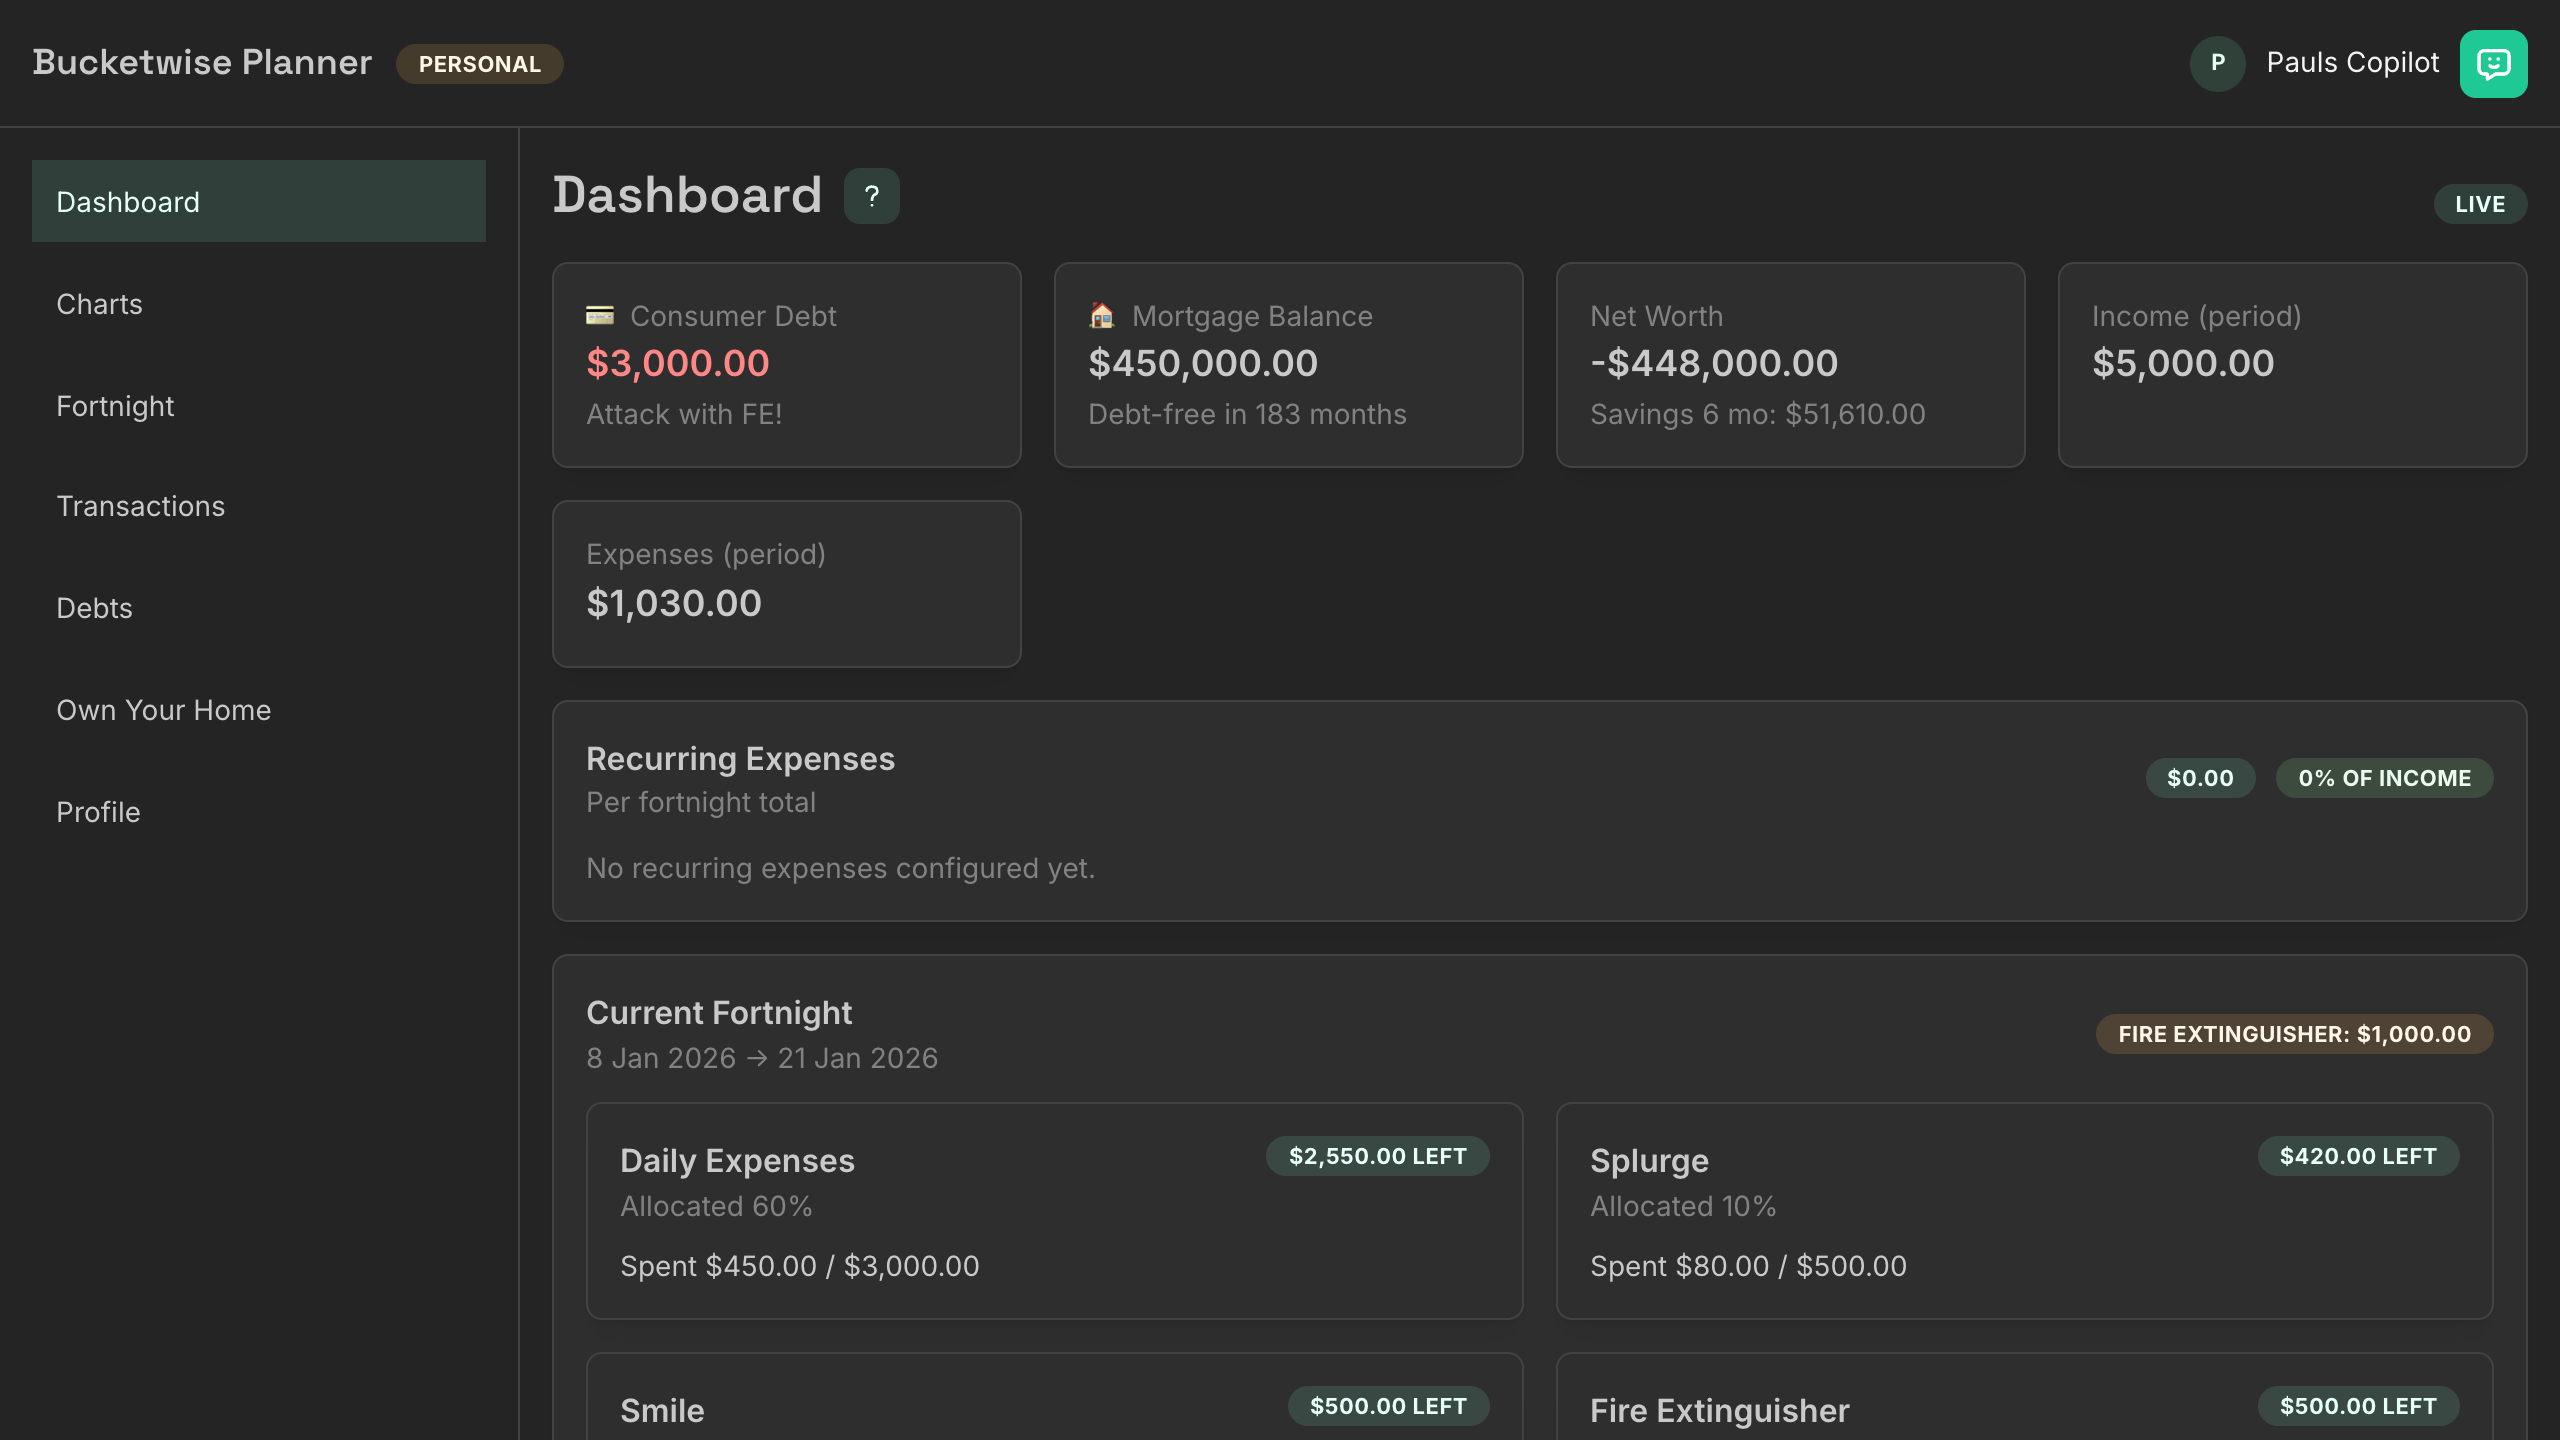Click Allocated 60% text
2560x1440 pixels.
tap(716, 1206)
